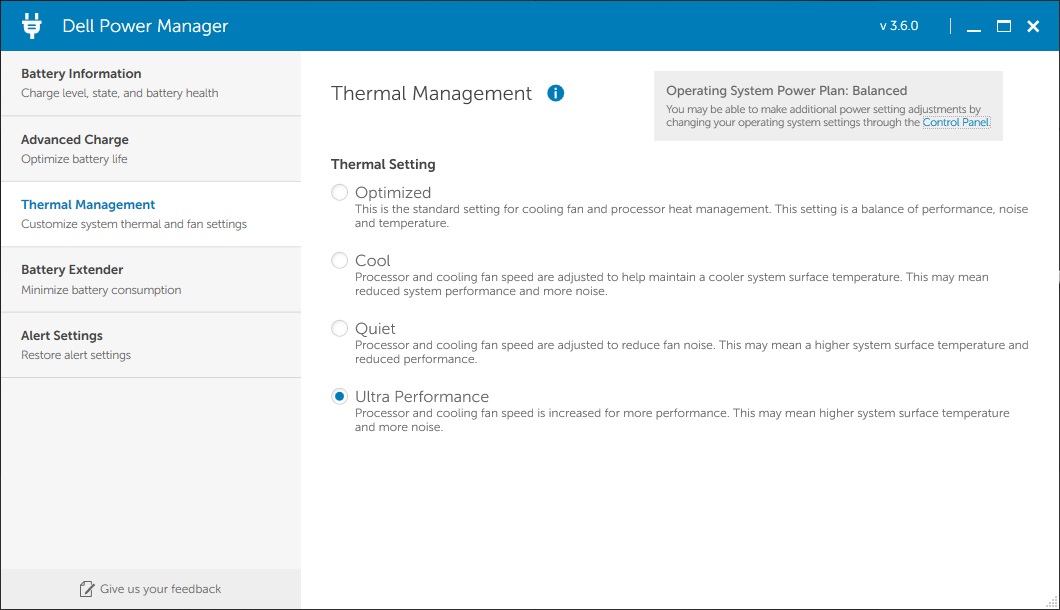Click the feedback pencil icon
The height and width of the screenshot is (610, 1060).
click(x=87, y=589)
